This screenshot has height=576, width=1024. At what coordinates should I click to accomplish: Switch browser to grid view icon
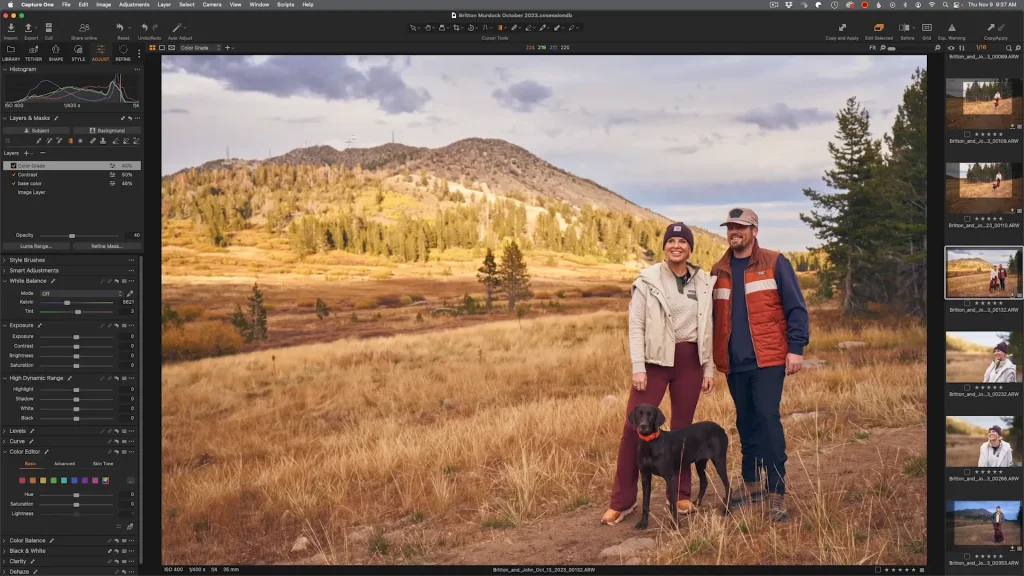coord(153,48)
